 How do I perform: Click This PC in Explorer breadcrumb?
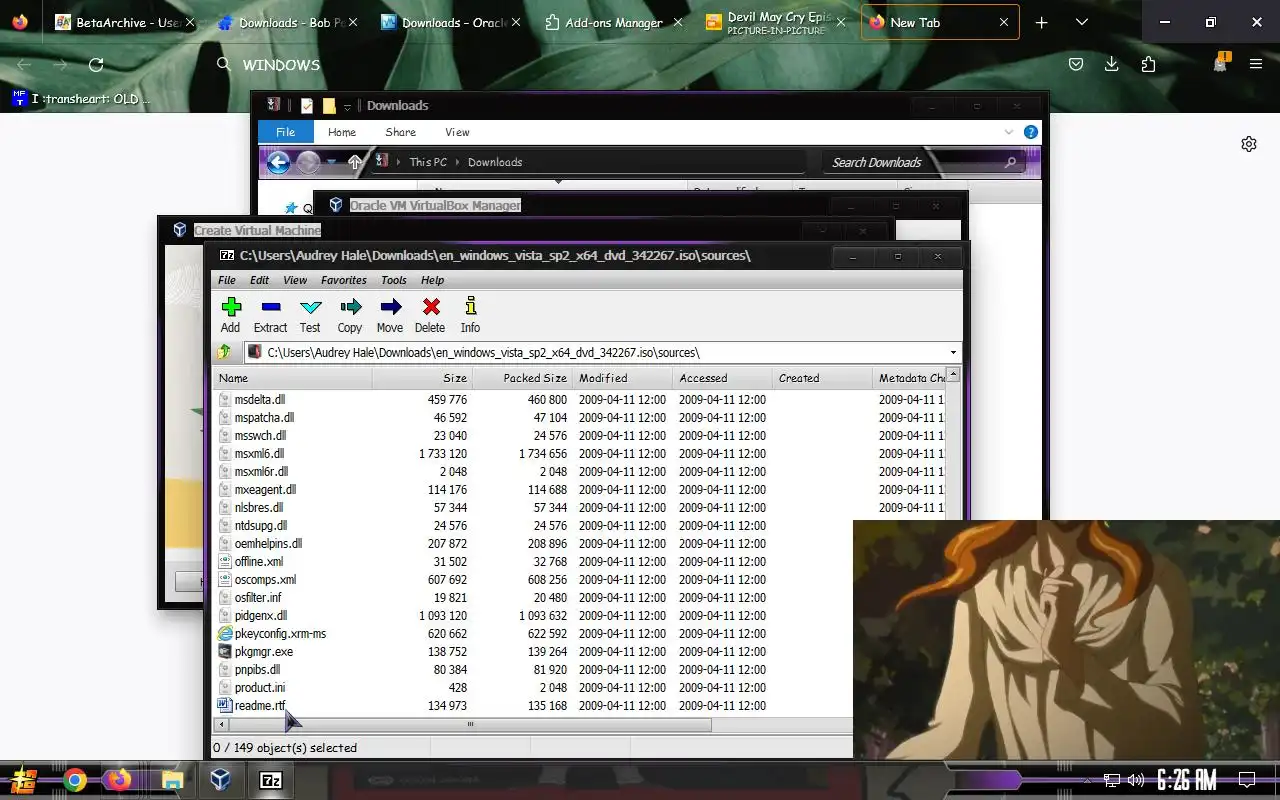click(x=428, y=162)
